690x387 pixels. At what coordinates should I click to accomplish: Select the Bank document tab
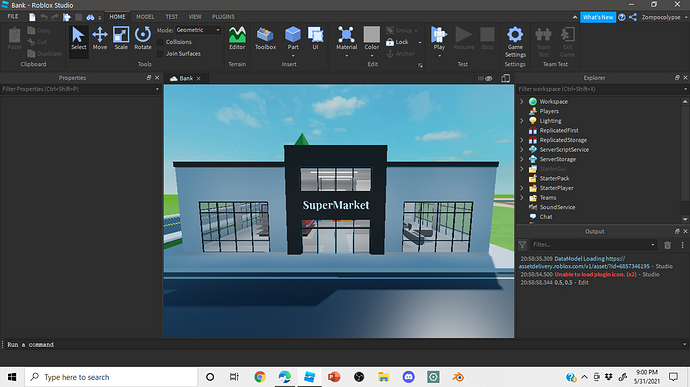(x=185, y=78)
